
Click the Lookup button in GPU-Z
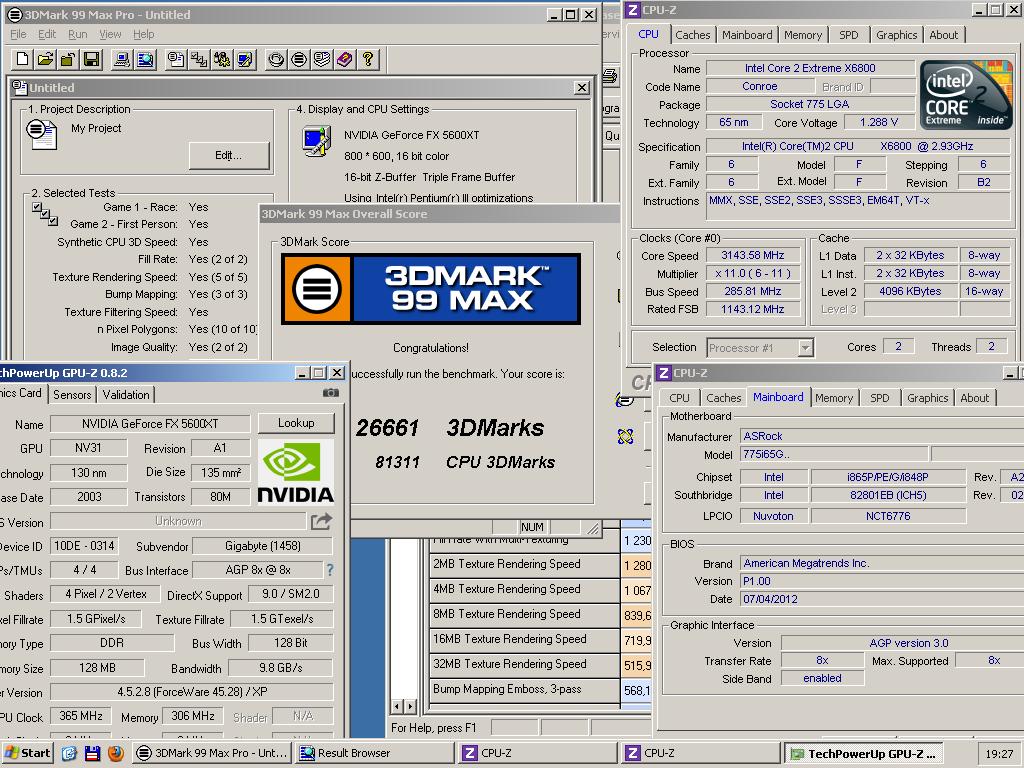(296, 423)
